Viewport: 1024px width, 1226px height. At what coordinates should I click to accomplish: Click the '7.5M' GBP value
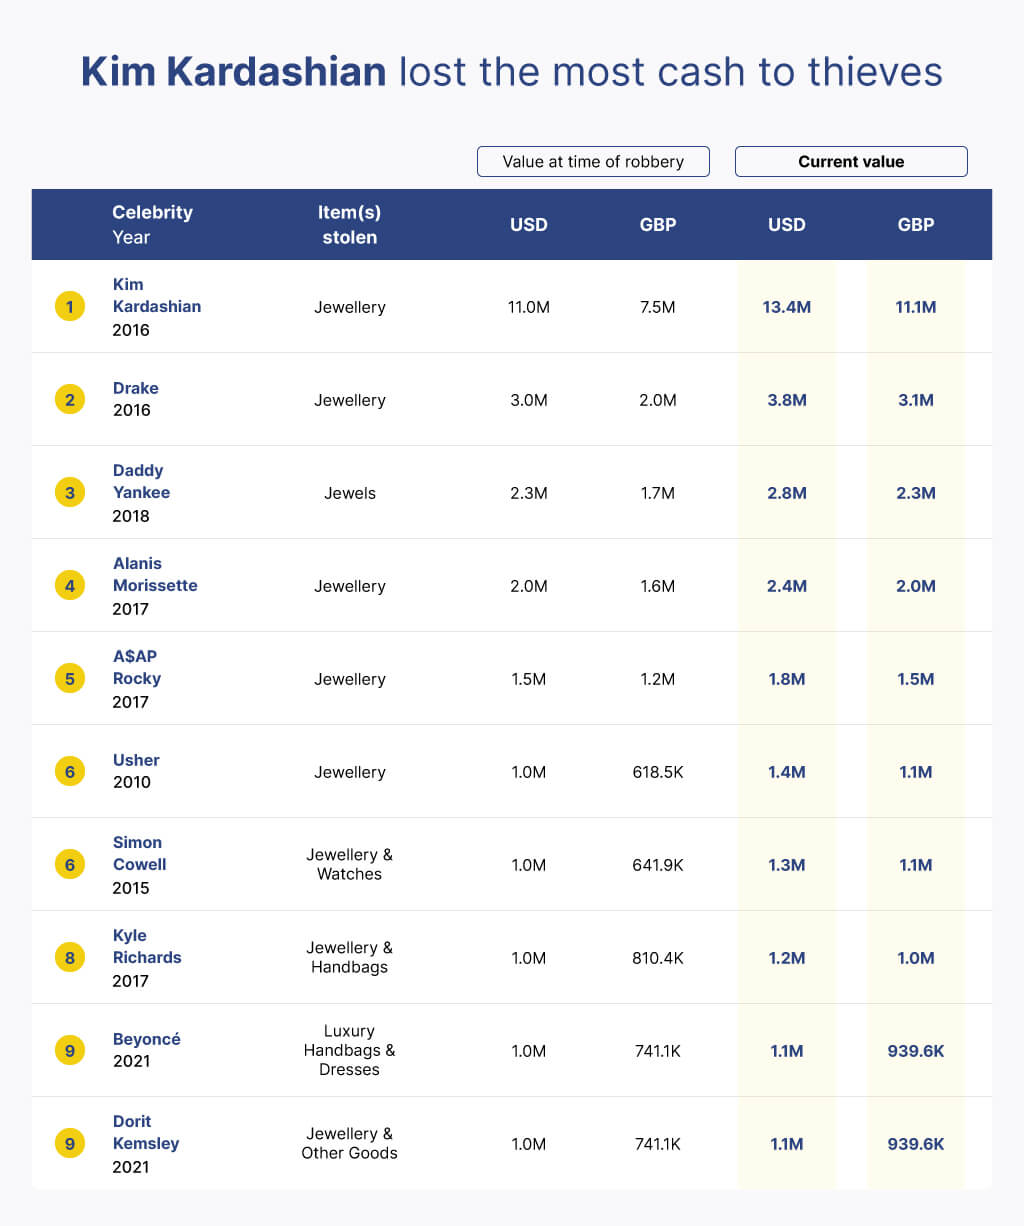(x=658, y=307)
